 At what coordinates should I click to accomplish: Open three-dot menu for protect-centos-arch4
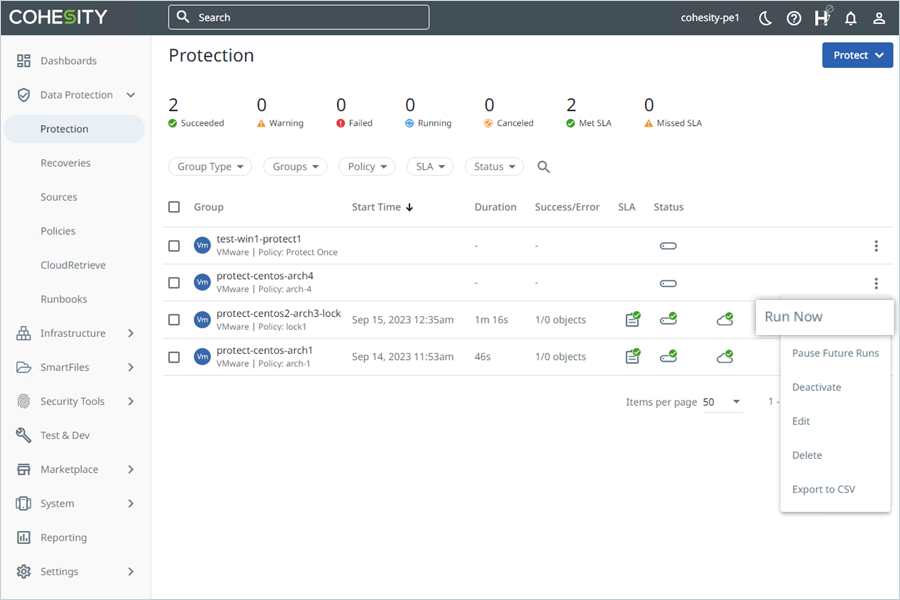[x=876, y=283]
